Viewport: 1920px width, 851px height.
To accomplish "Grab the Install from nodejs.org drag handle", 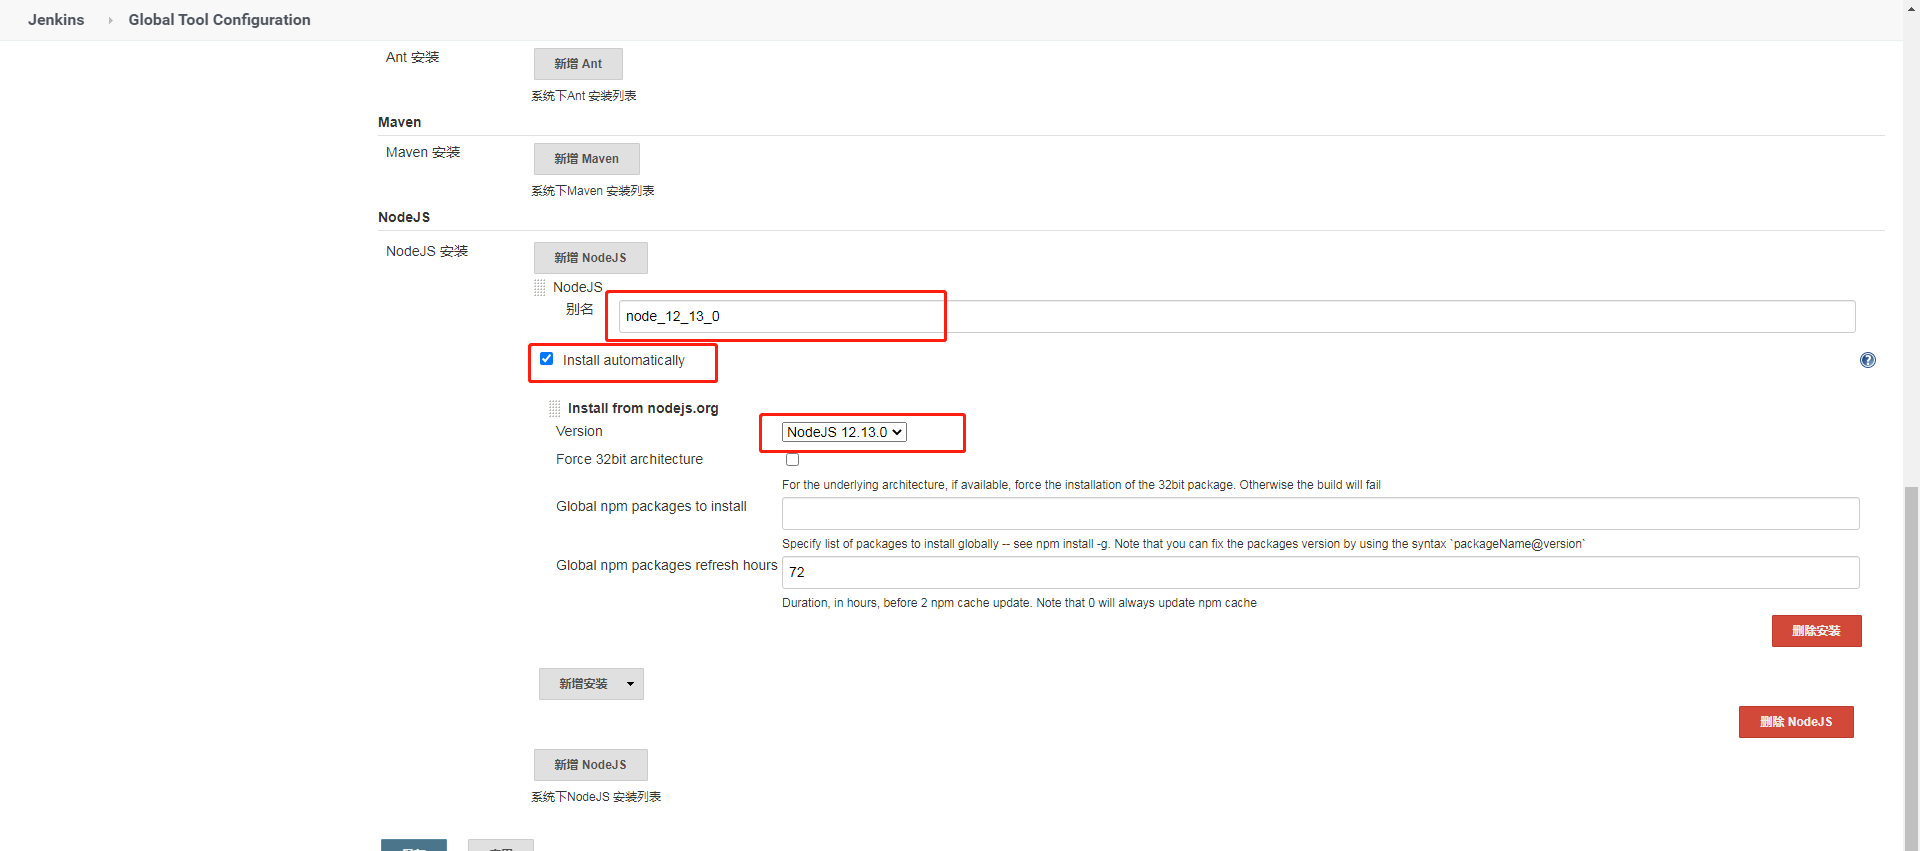I will tap(555, 409).
